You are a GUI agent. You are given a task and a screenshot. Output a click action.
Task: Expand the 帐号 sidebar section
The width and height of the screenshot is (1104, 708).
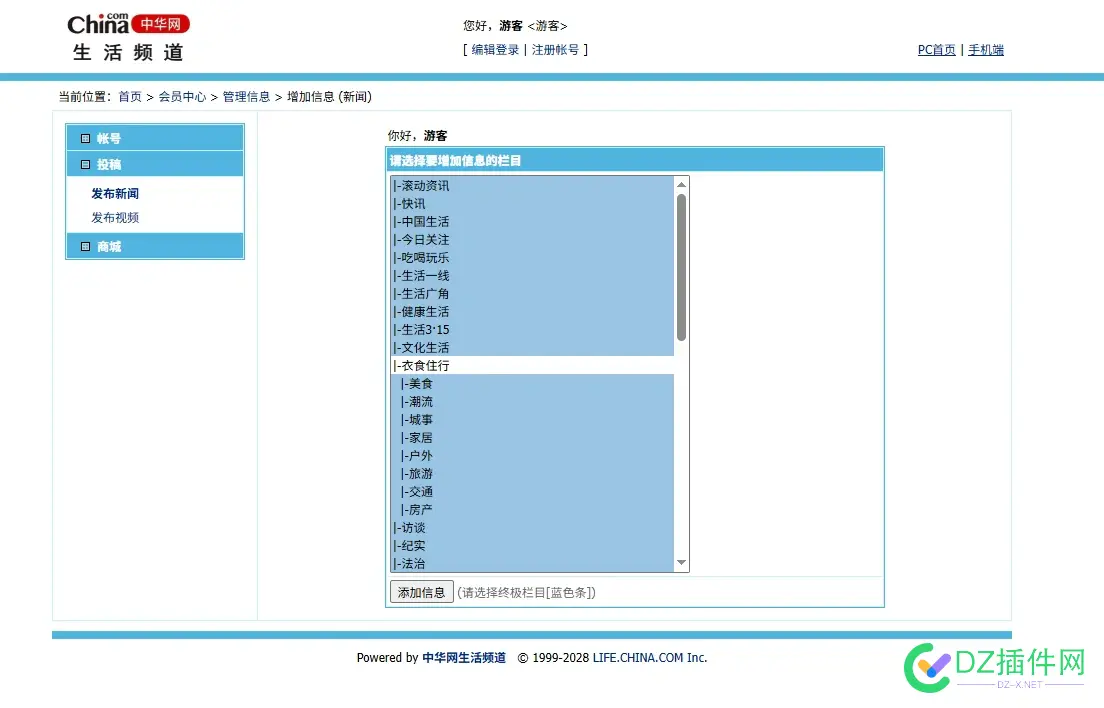[110, 138]
